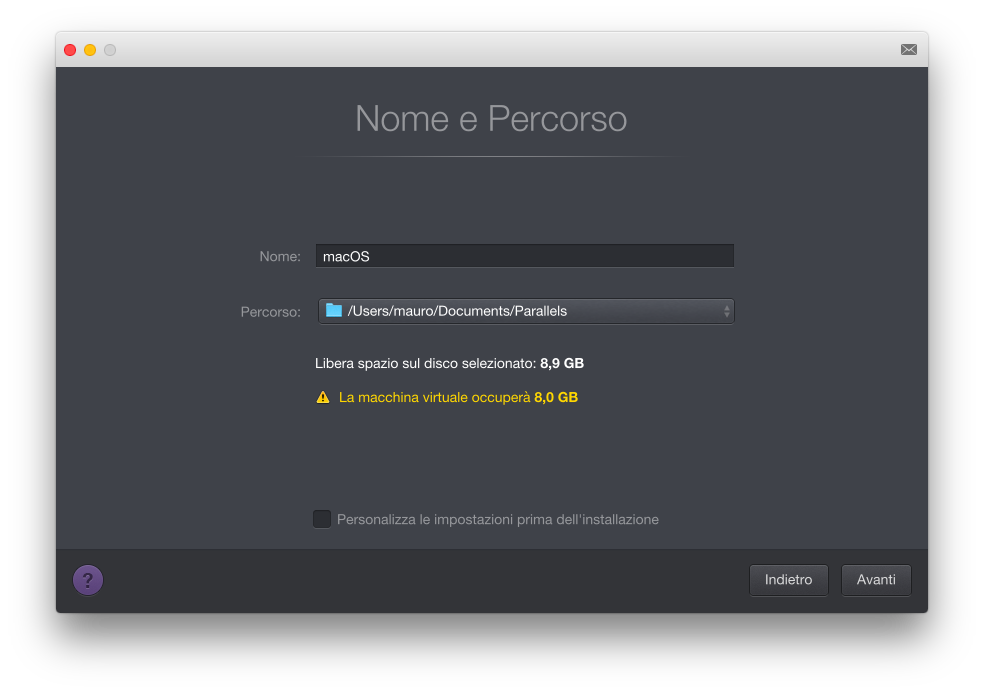Click the blue folder icon in Percorso field
The image size is (984, 693).
pos(334,311)
